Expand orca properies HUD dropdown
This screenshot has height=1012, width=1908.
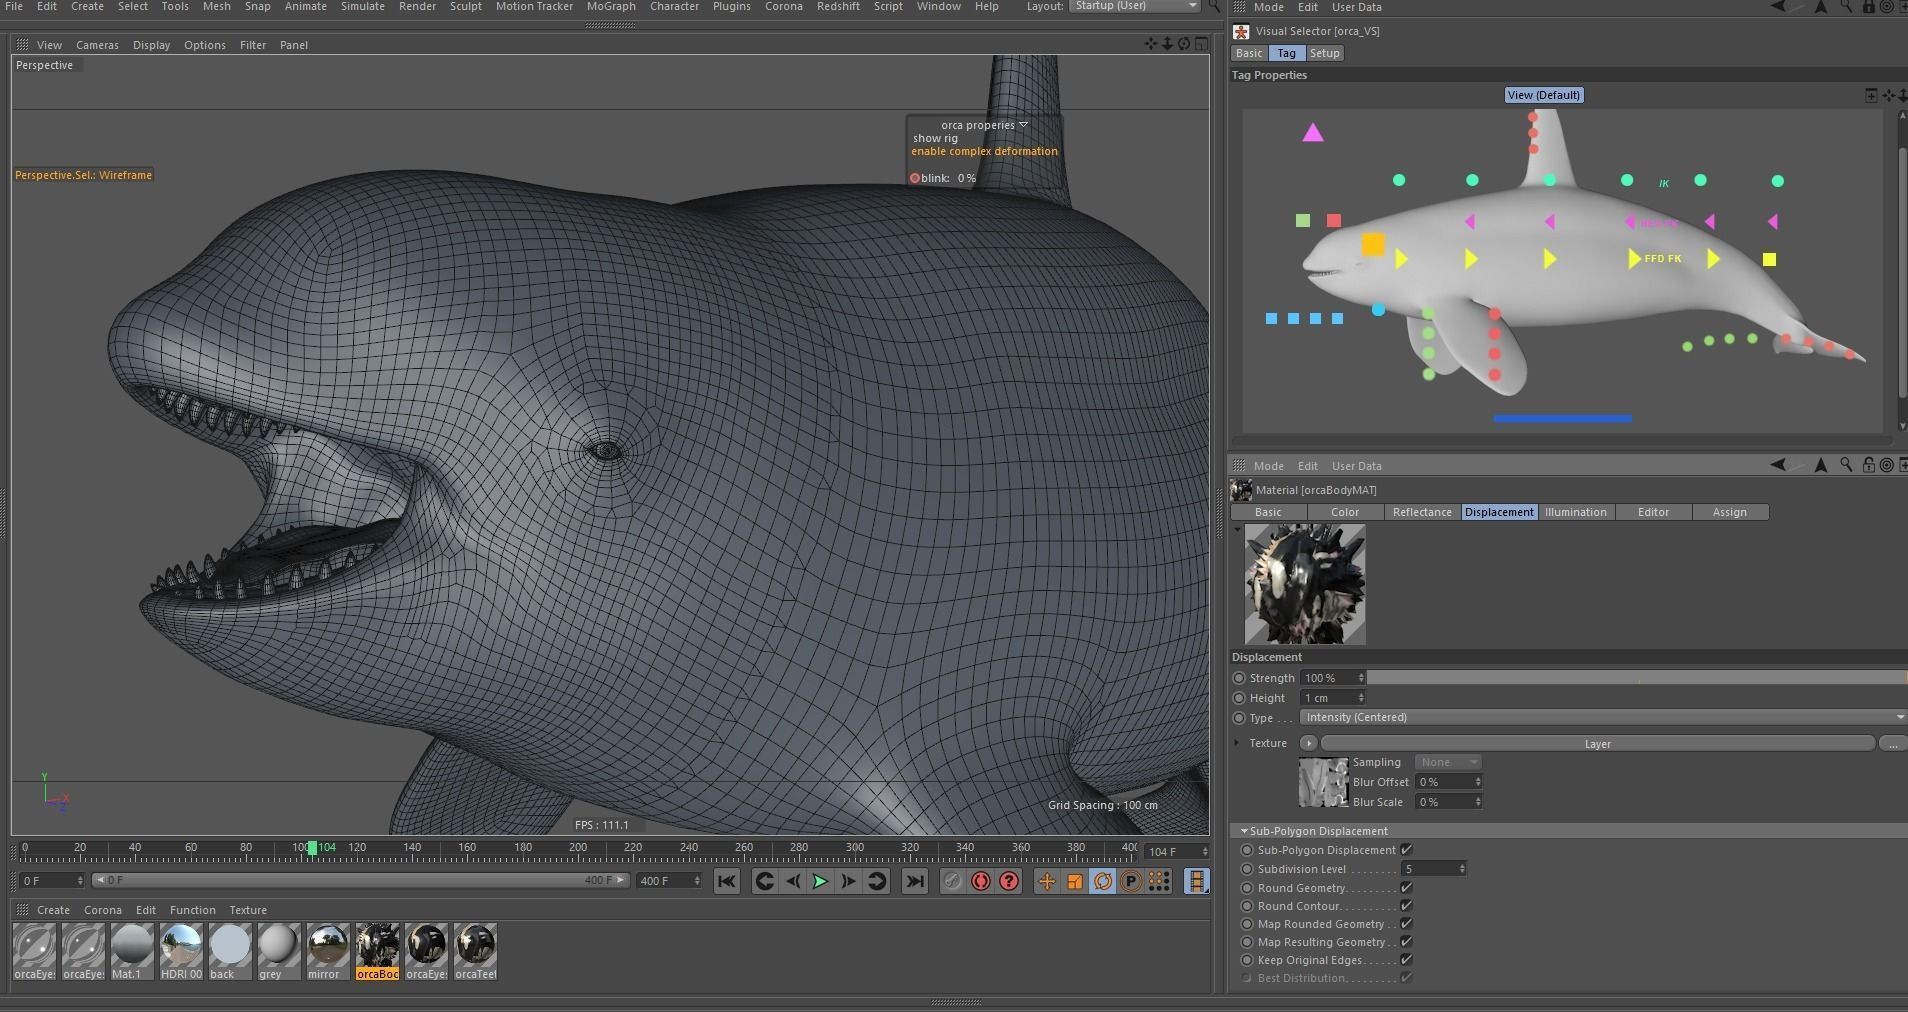(x=1023, y=125)
